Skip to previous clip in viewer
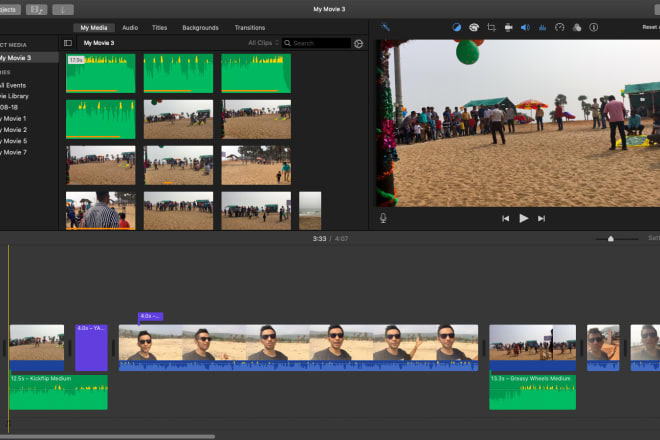This screenshot has height=440, width=660. click(506, 219)
